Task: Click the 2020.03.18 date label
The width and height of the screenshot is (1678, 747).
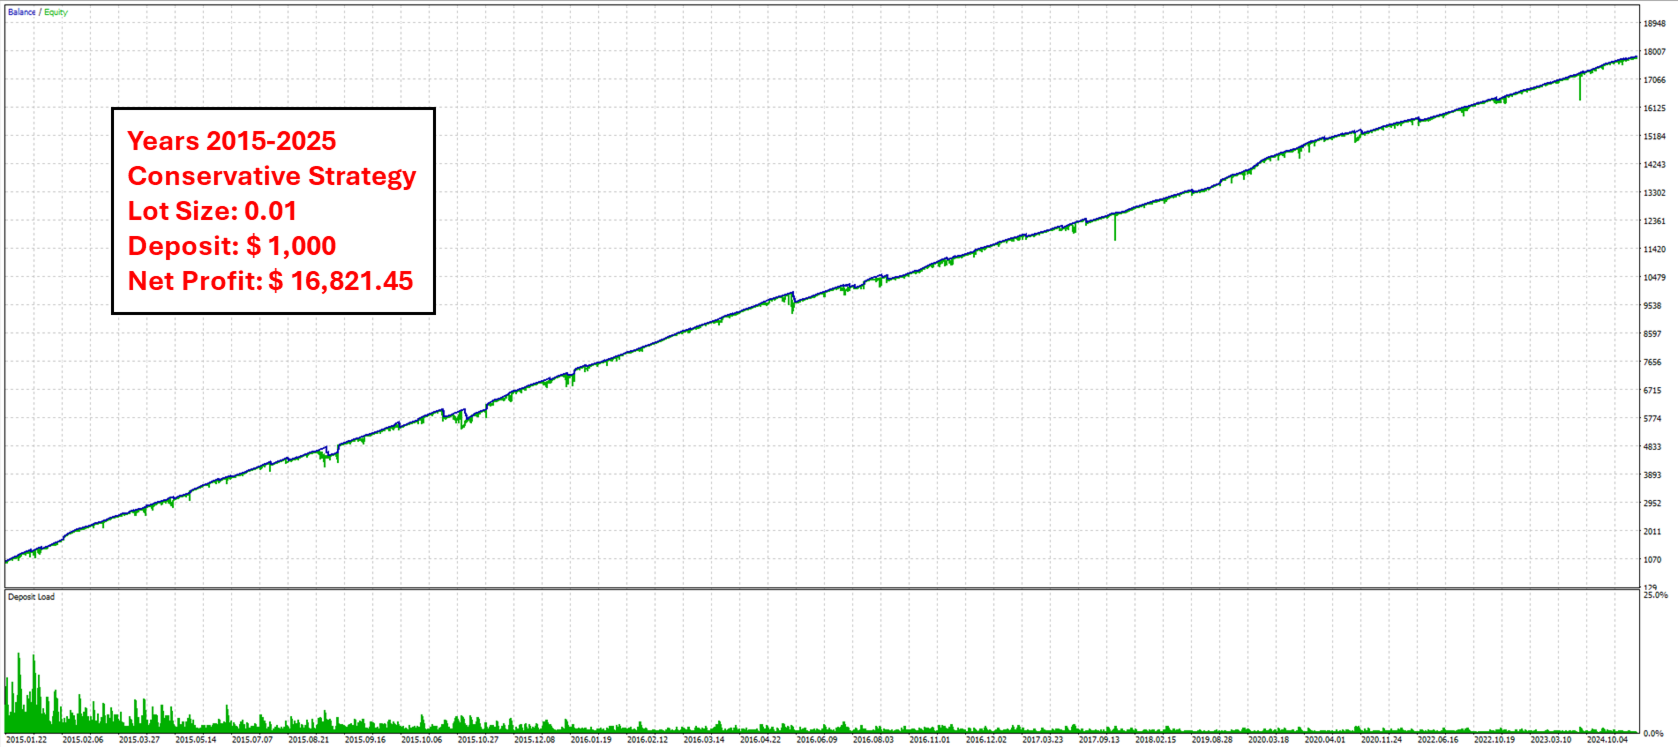Action: pyautogui.click(x=1269, y=740)
